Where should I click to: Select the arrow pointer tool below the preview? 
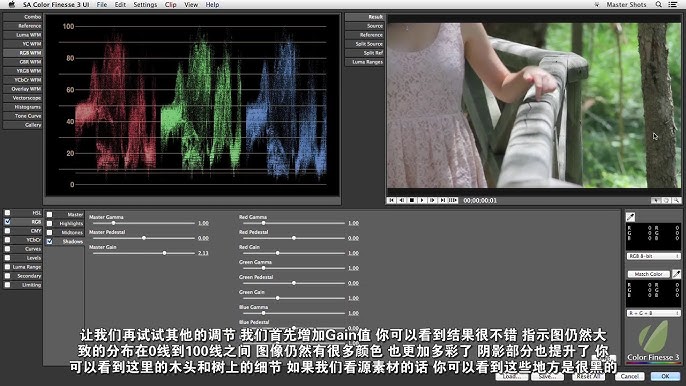point(655,200)
